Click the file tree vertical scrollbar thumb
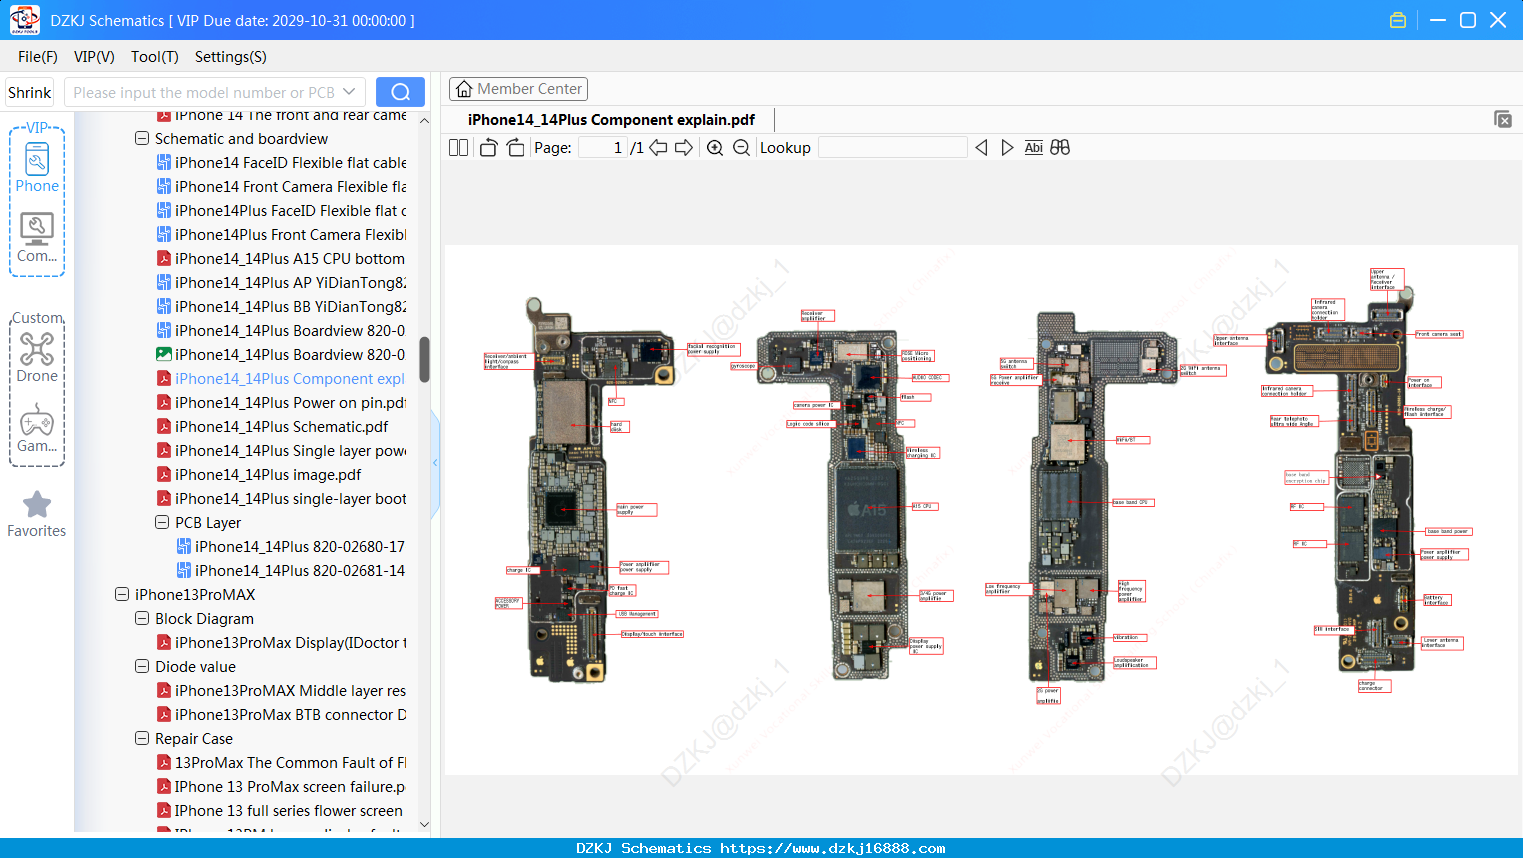Viewport: 1523px width, 858px height. coord(425,359)
